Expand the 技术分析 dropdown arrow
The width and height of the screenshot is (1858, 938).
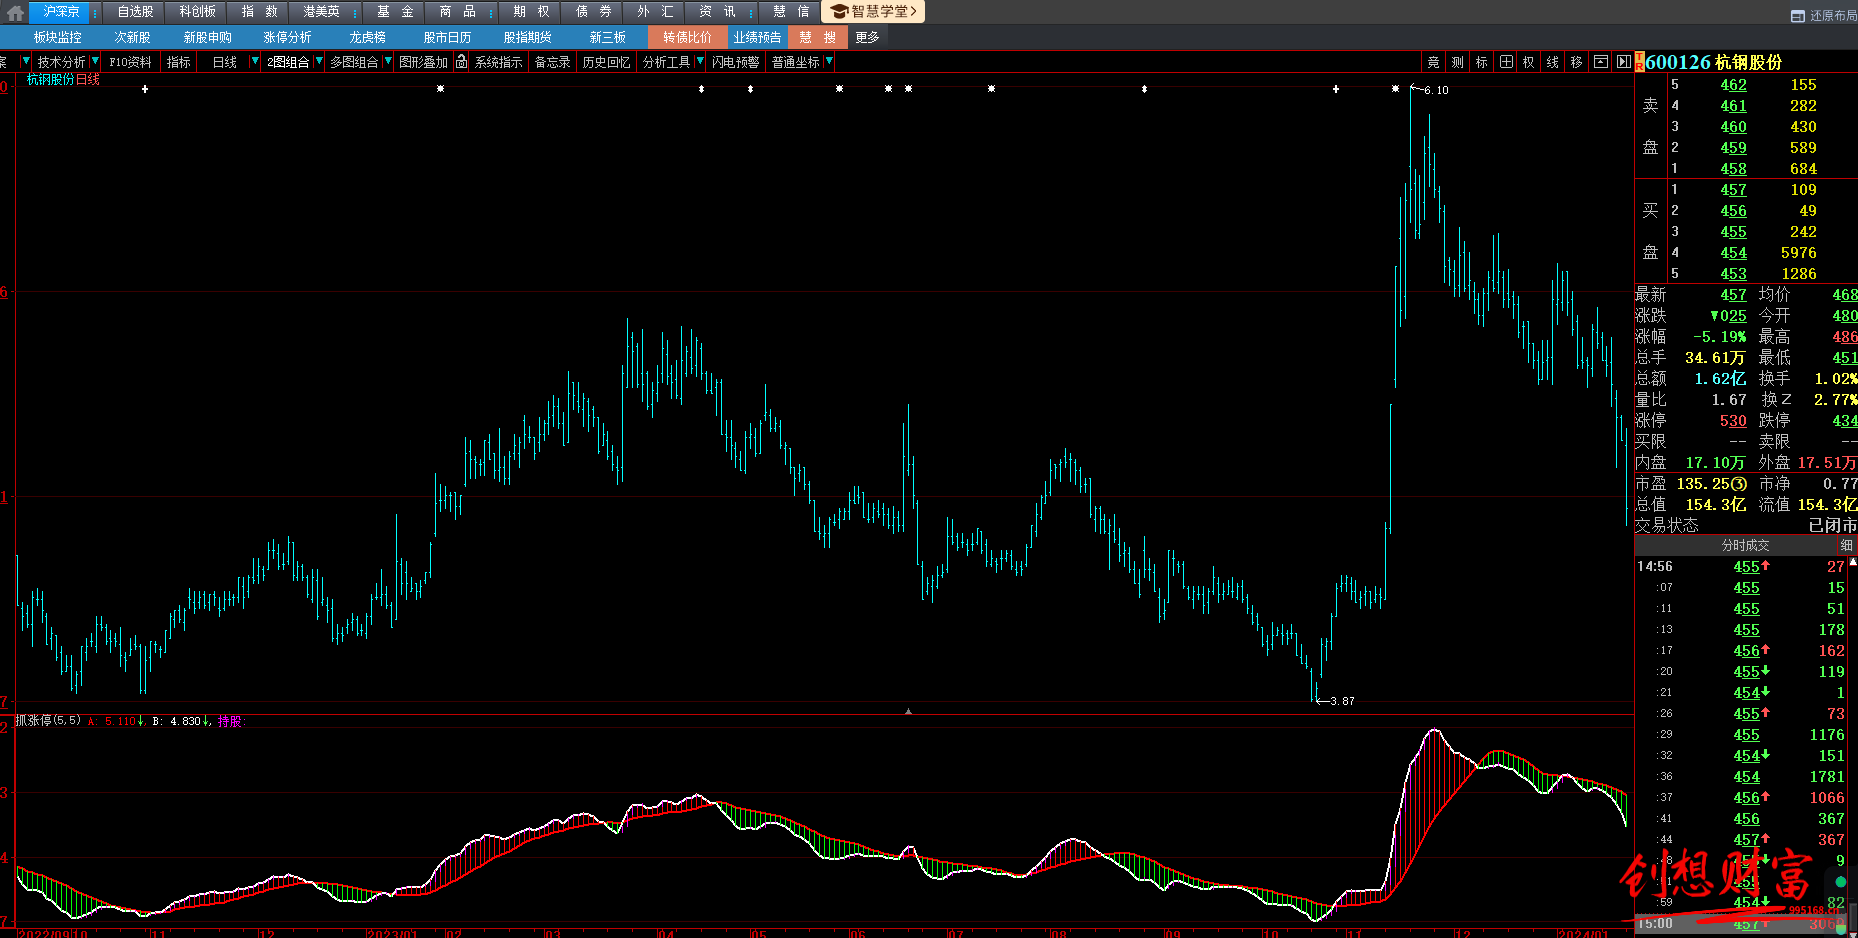pos(95,62)
